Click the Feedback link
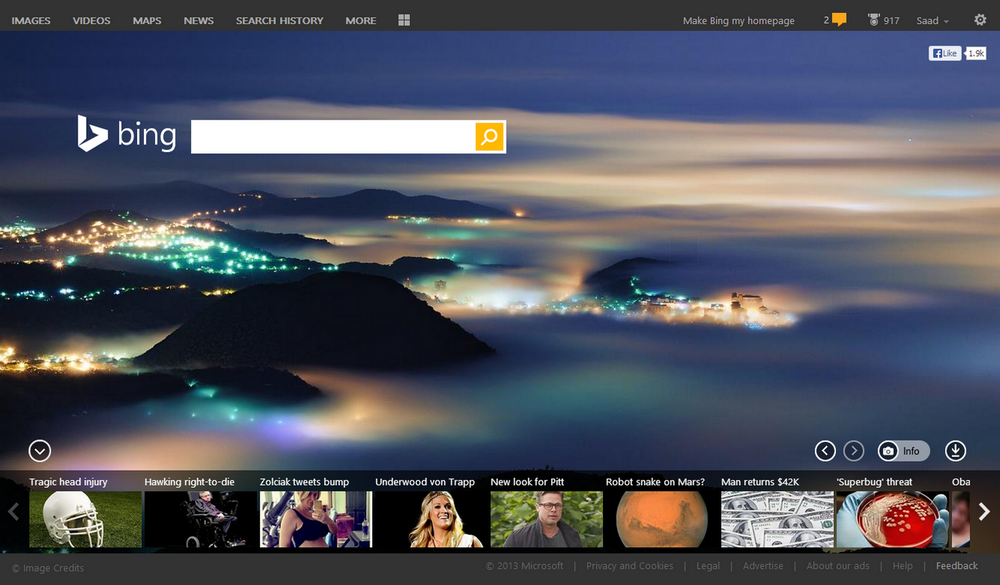Viewport: 1000px width, 585px height. pos(957,566)
